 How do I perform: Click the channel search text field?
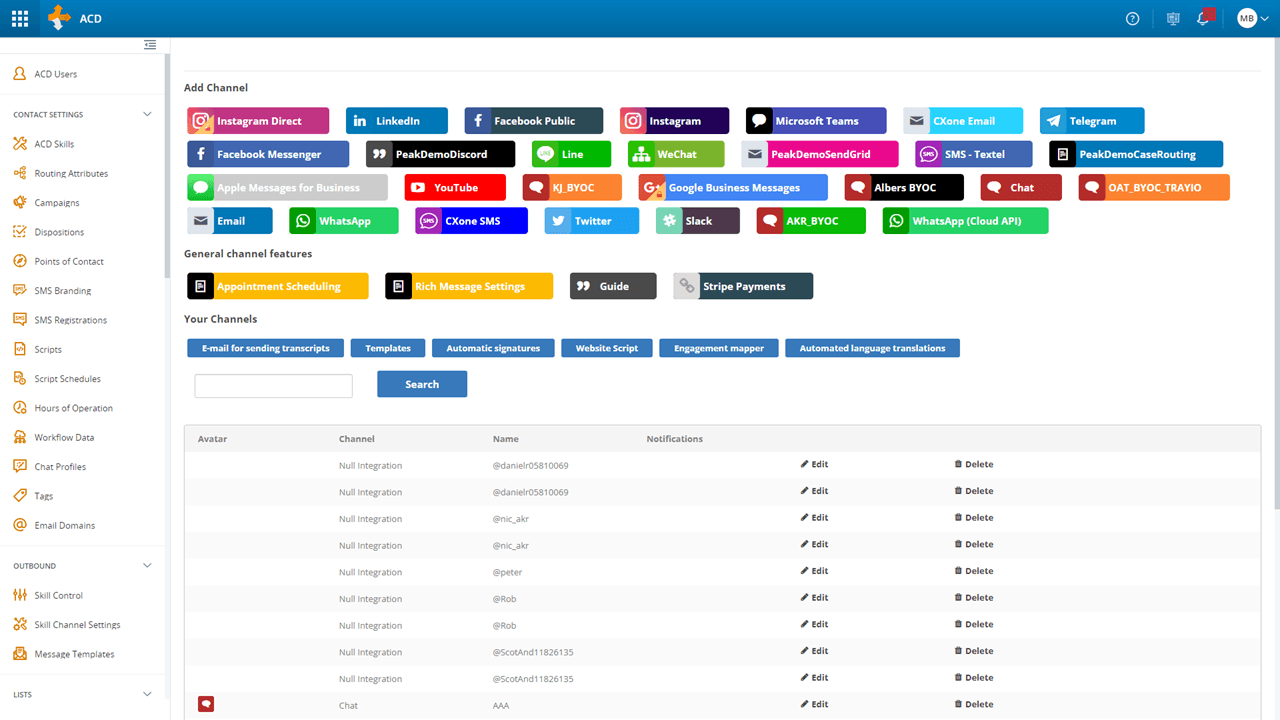[273, 386]
